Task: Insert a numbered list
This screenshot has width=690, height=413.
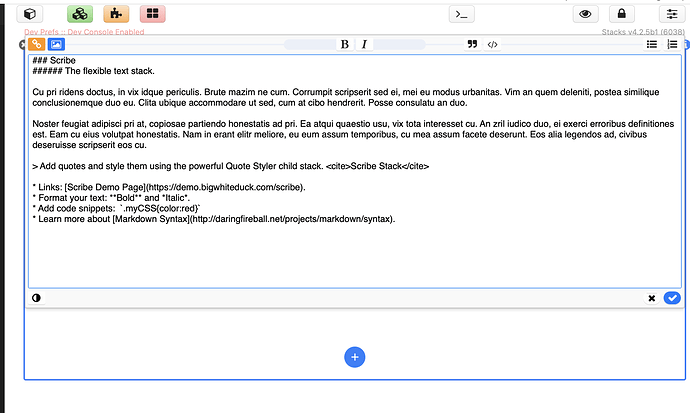Action: pyautogui.click(x=672, y=44)
